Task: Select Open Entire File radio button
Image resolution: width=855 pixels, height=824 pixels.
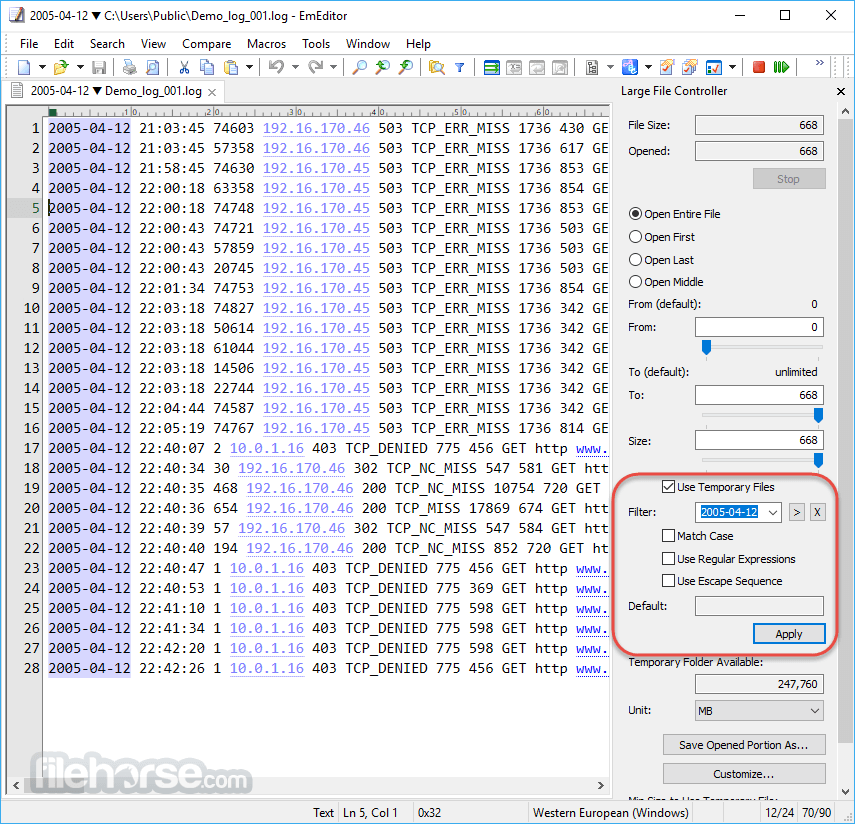Action: coord(635,214)
